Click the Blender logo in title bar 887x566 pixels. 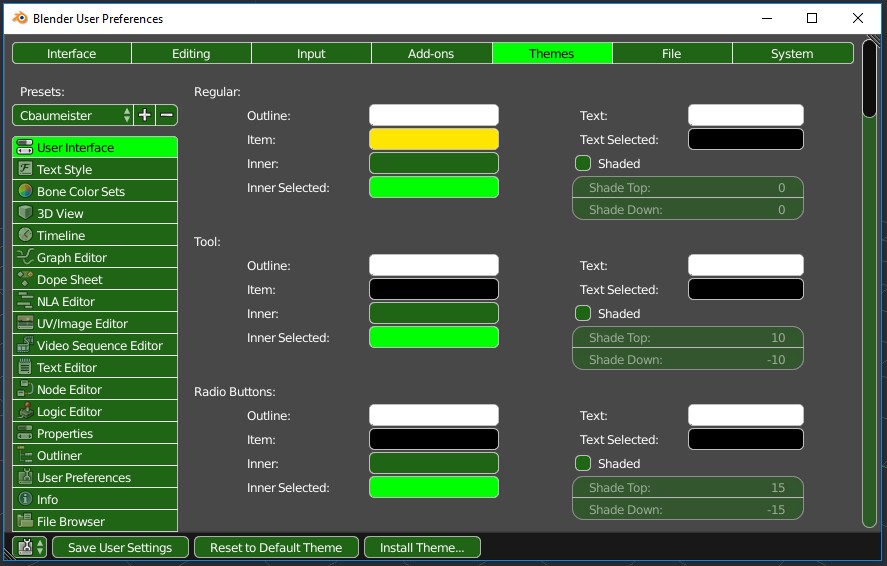[20, 18]
